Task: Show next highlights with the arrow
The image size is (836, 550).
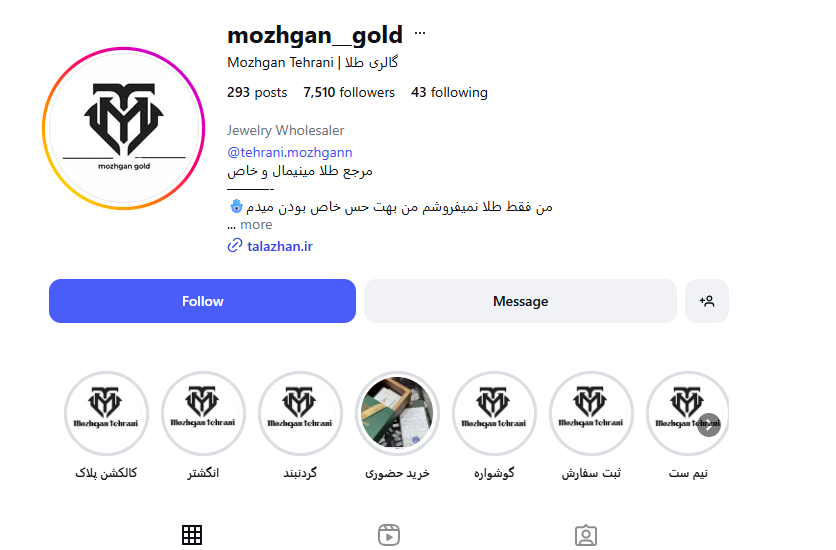Action: point(709,425)
